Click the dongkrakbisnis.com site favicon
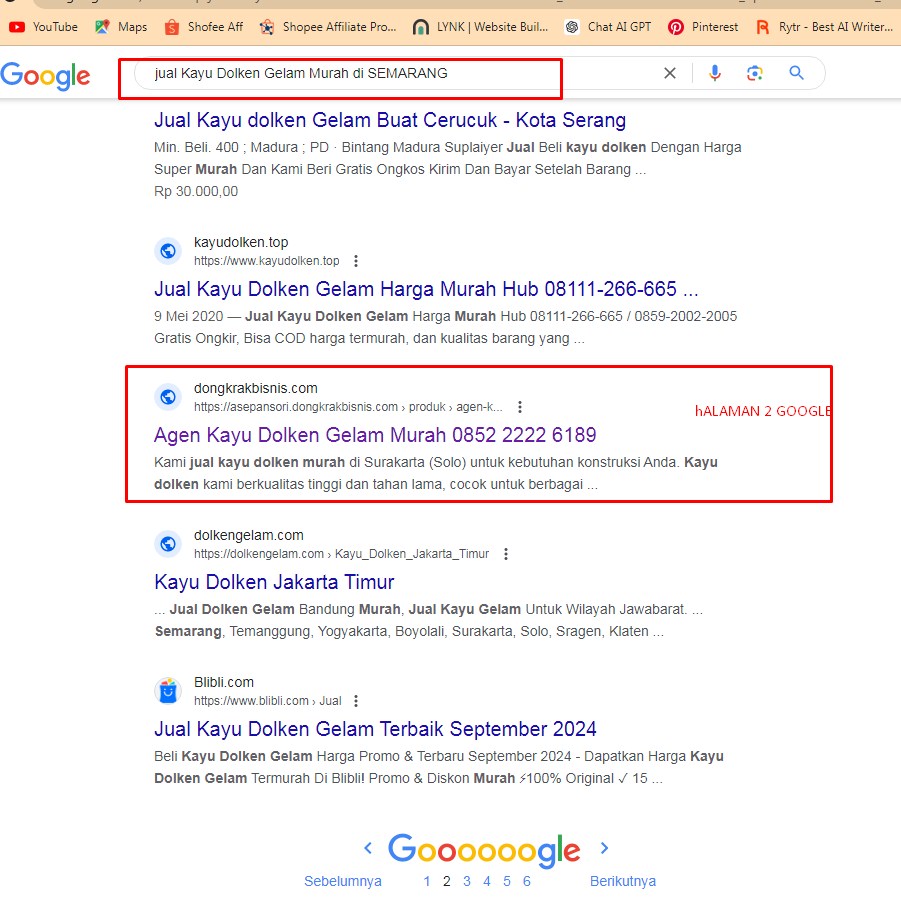901x923 pixels. [168, 397]
